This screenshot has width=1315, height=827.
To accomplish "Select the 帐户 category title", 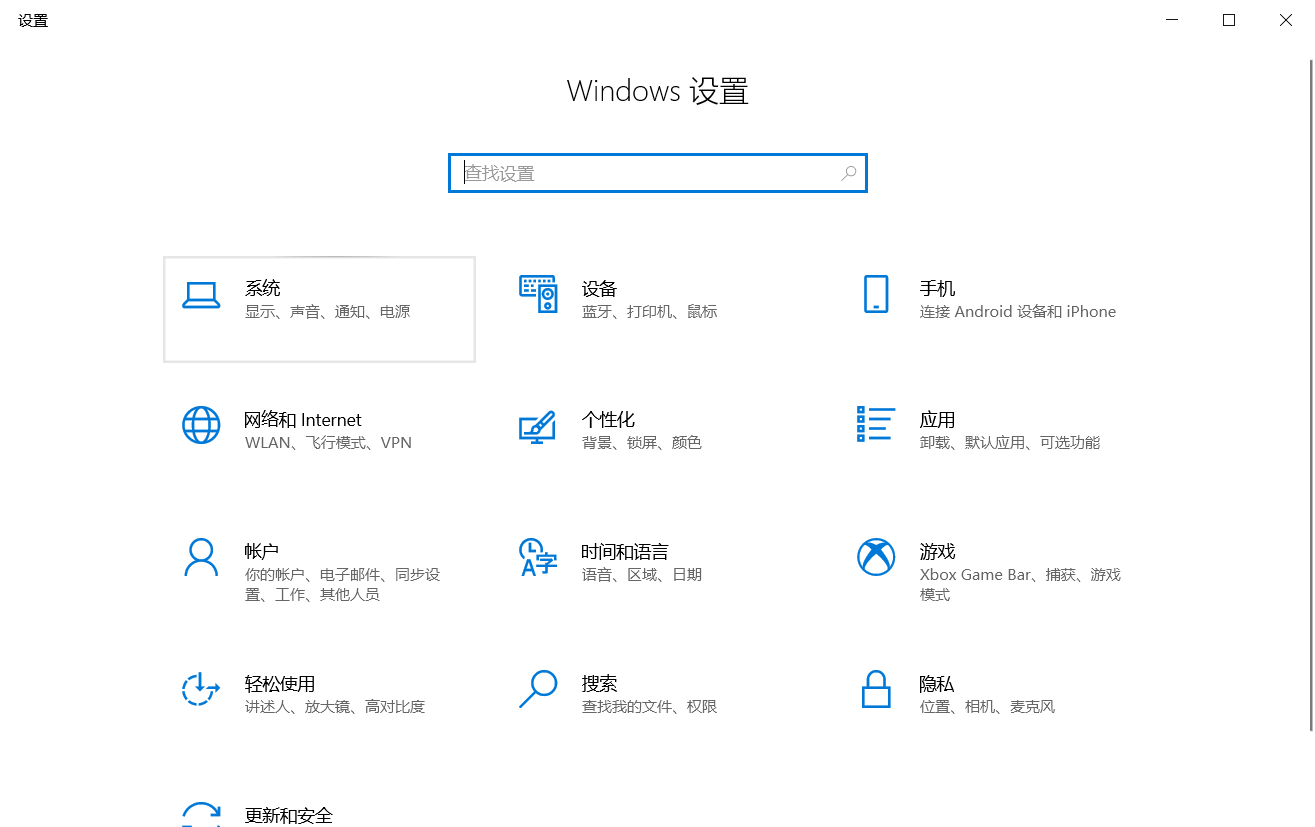I will [x=261, y=552].
